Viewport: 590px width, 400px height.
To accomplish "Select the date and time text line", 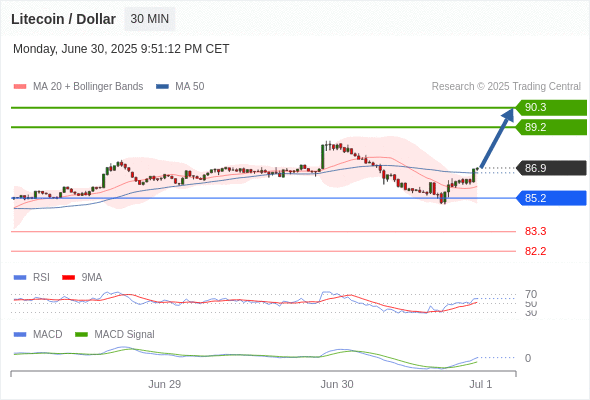I will coord(121,49).
